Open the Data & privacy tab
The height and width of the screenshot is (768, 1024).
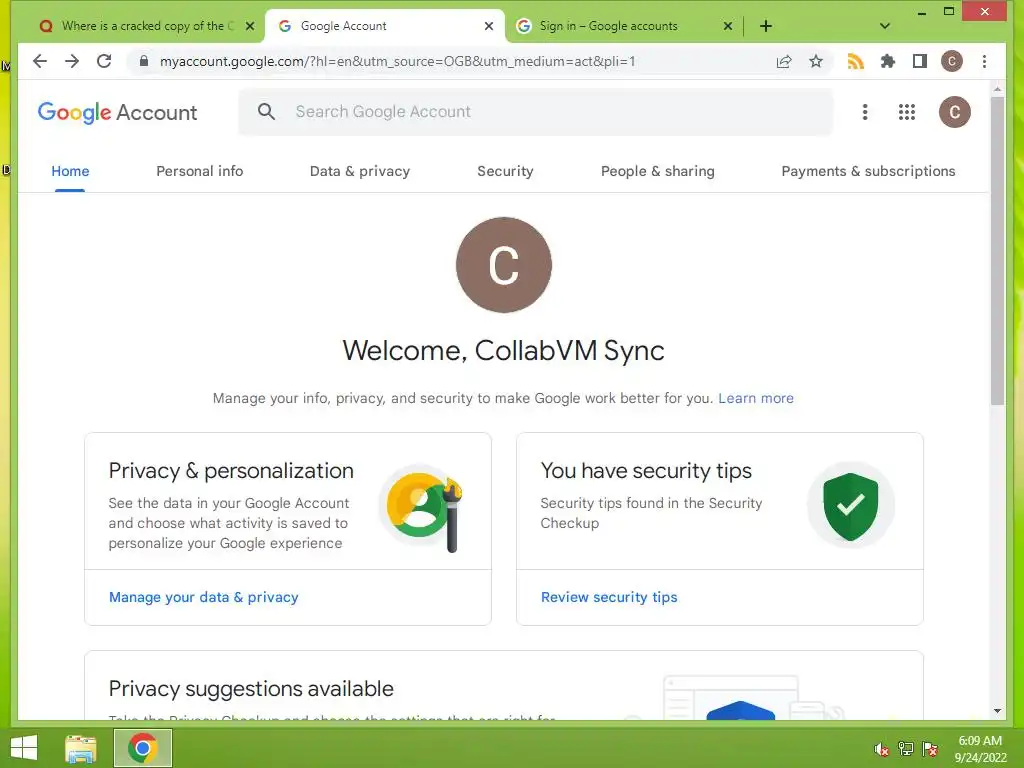pos(360,171)
